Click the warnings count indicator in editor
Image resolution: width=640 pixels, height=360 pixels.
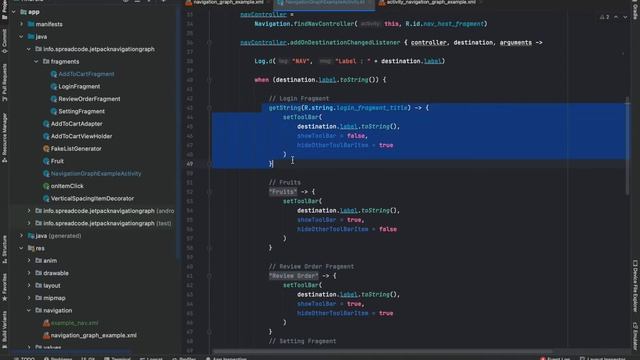pos(604,17)
